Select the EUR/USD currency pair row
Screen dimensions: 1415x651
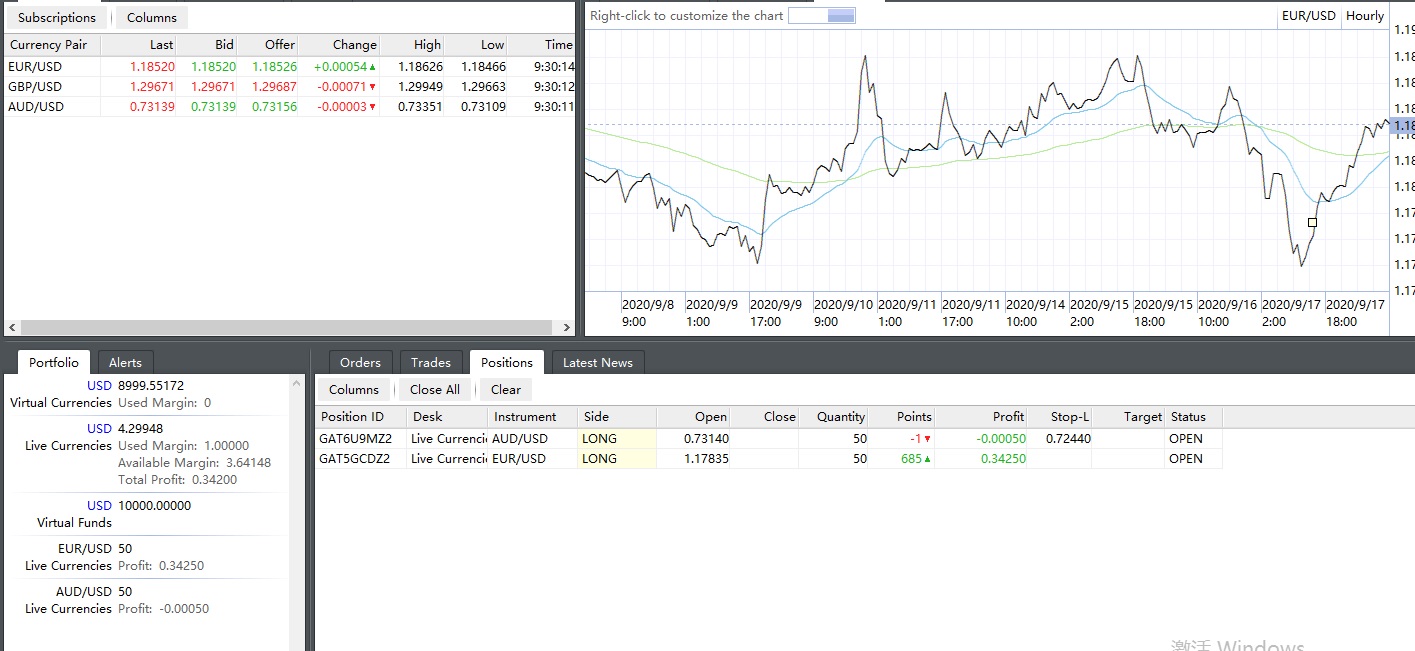click(x=289, y=66)
